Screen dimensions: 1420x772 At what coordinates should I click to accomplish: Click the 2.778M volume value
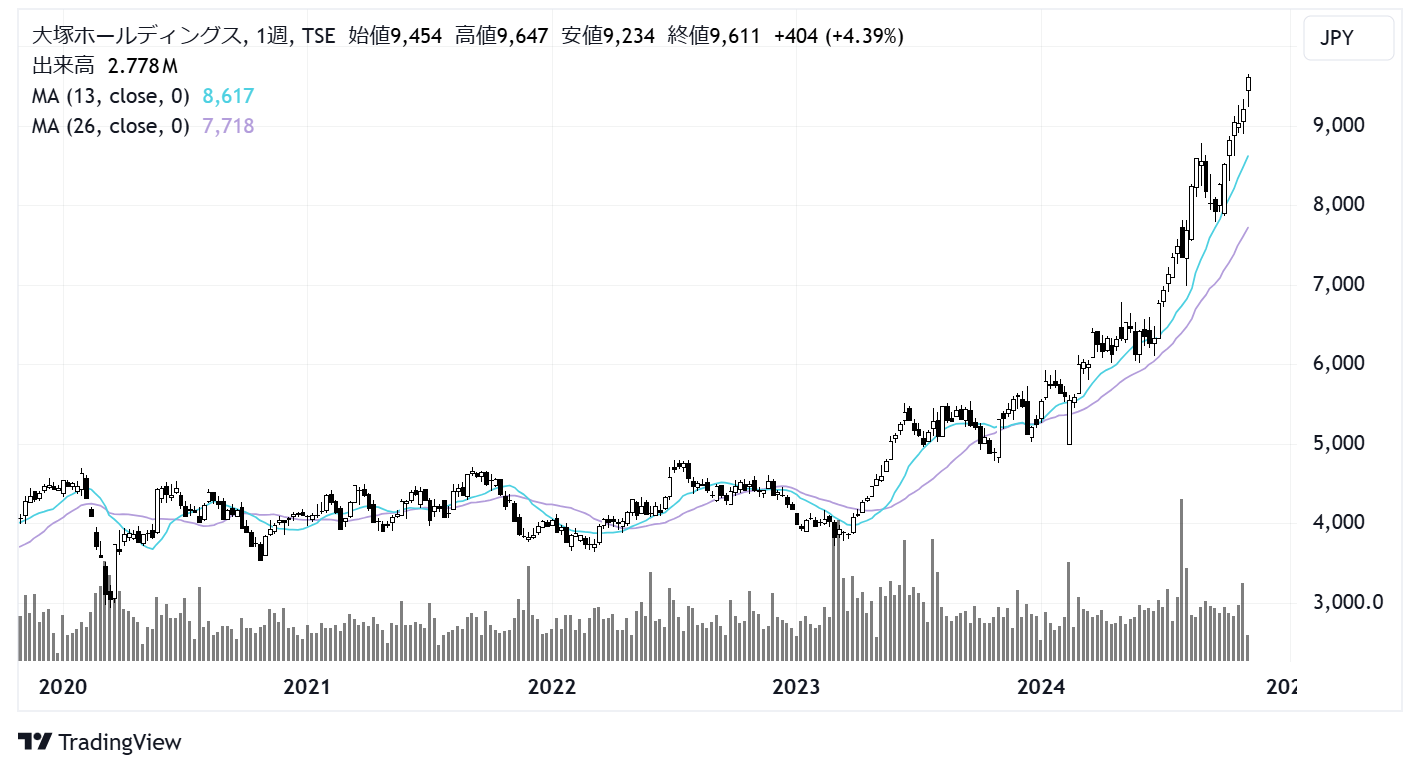click(x=143, y=67)
